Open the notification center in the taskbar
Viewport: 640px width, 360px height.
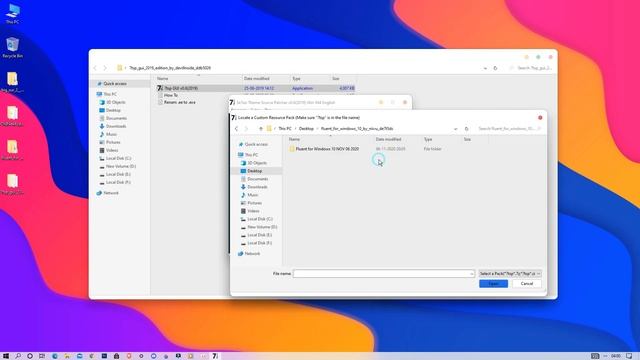click(x=629, y=356)
